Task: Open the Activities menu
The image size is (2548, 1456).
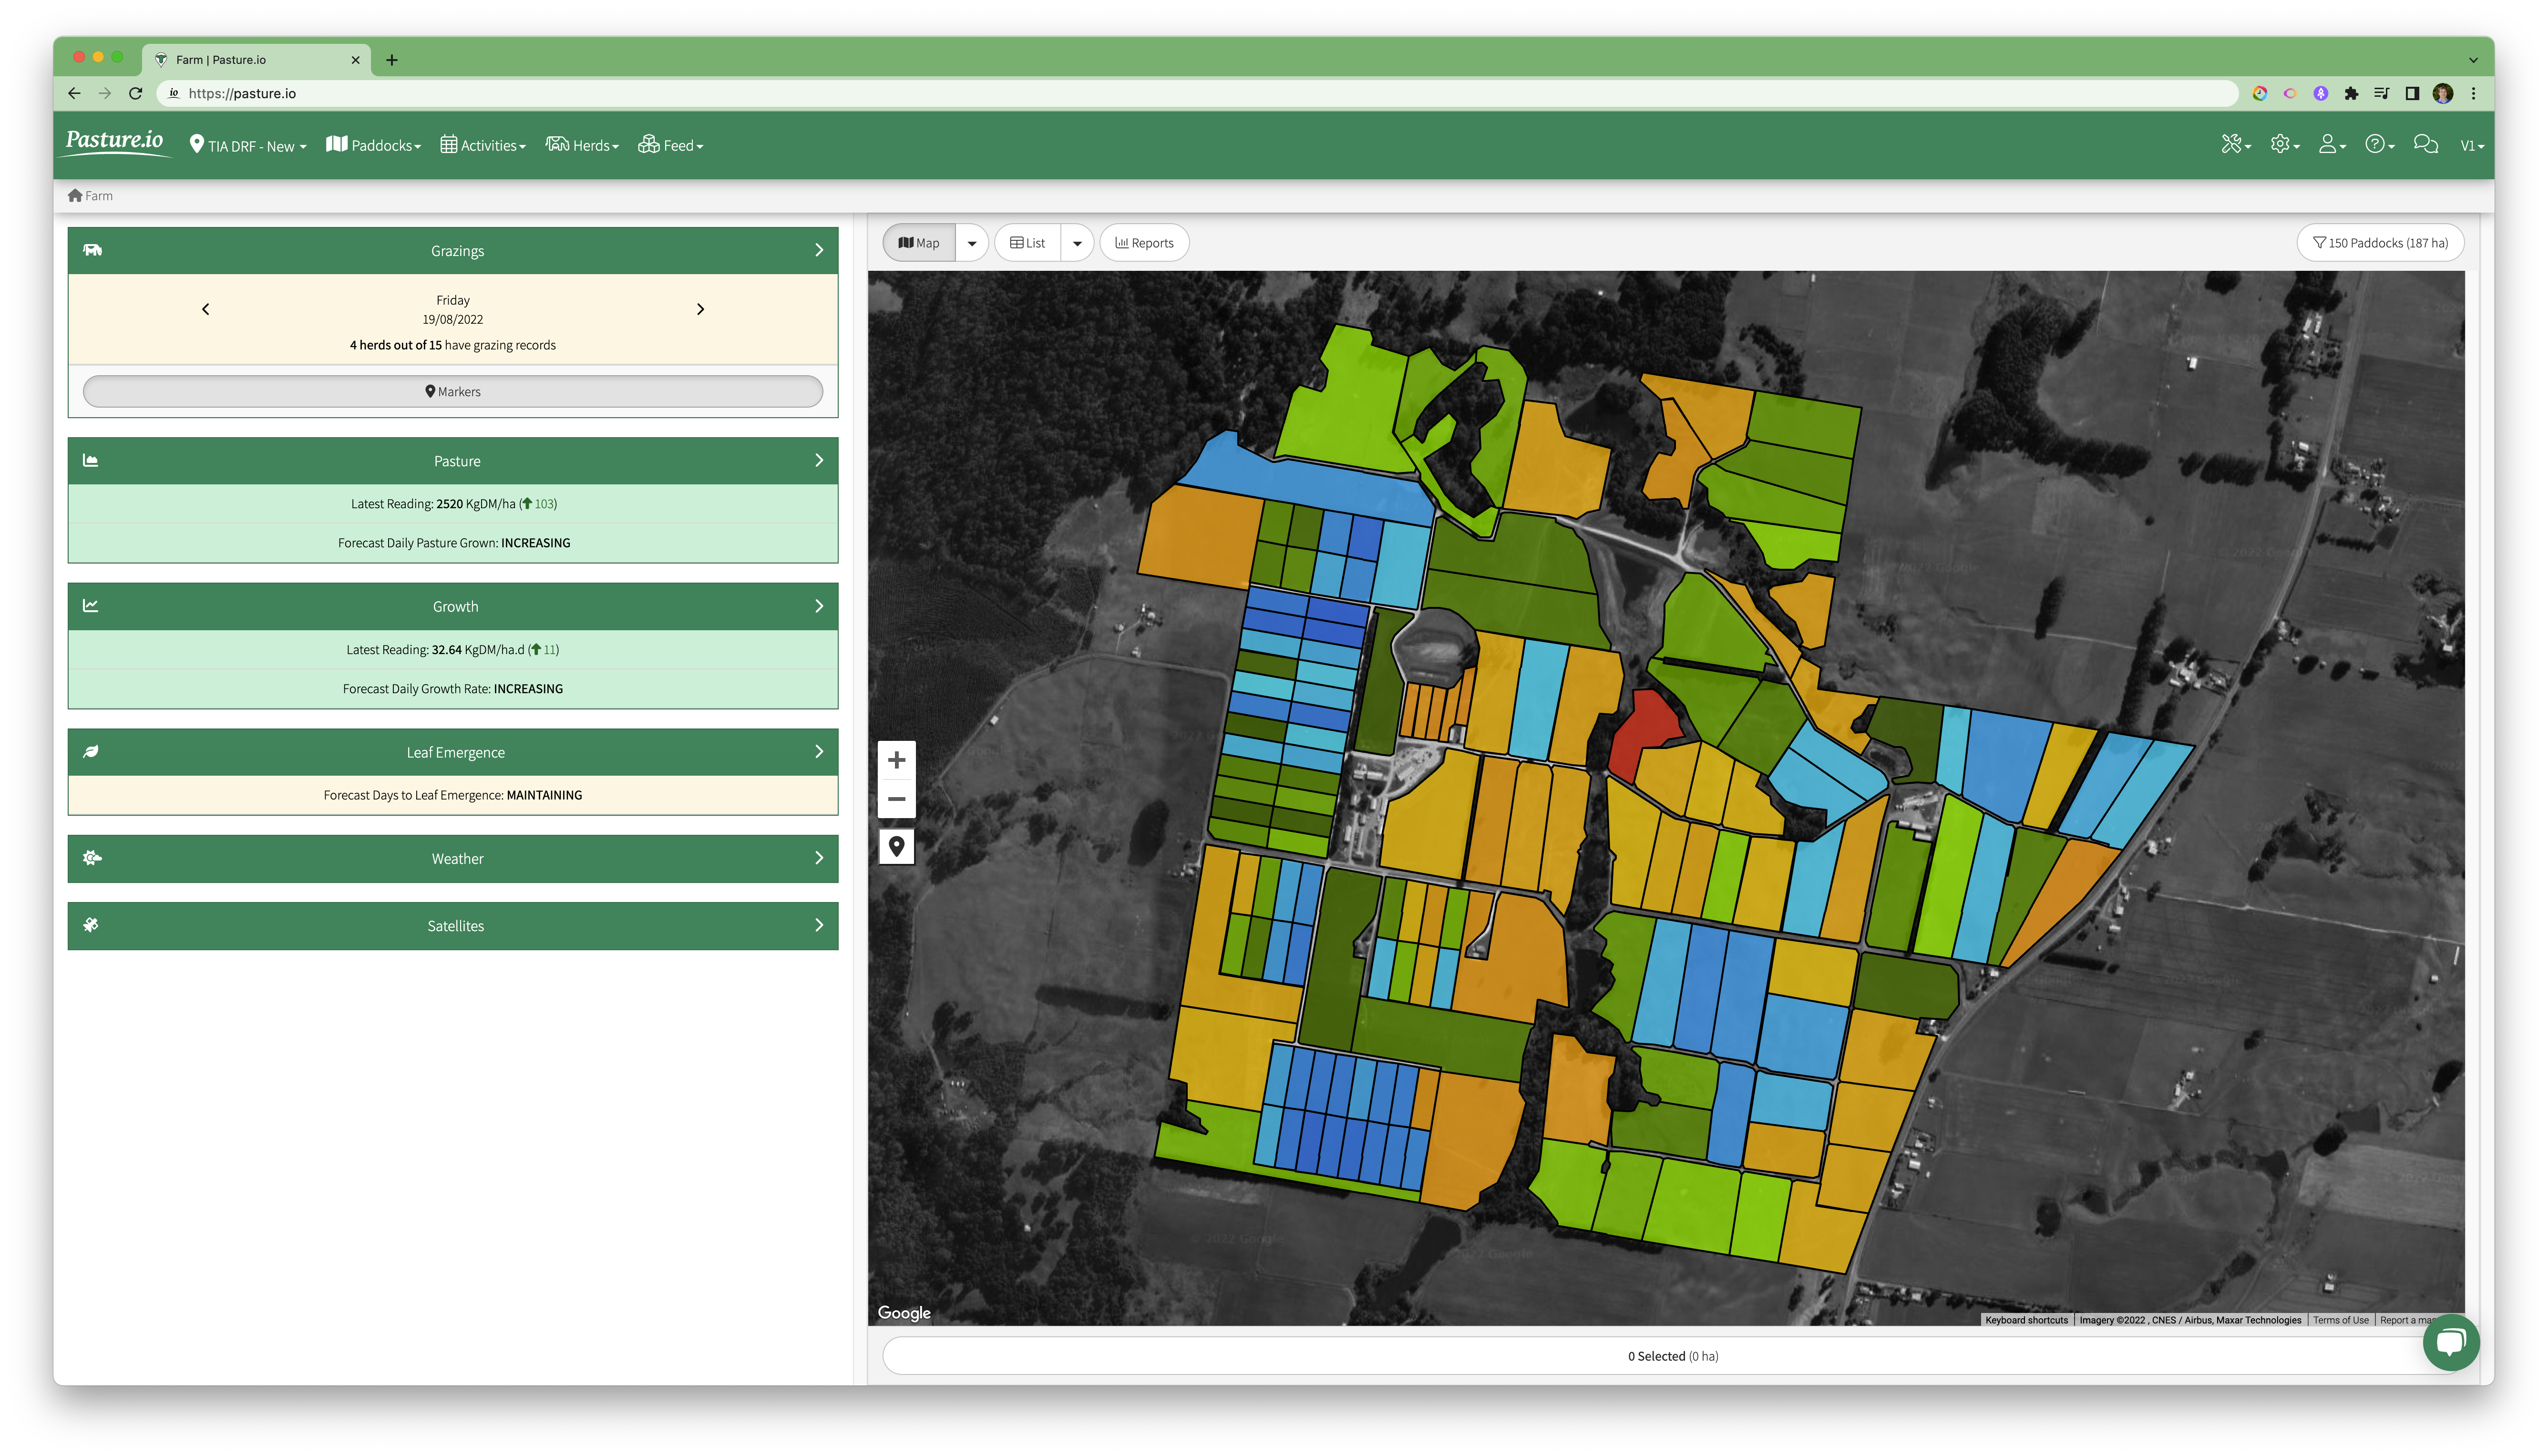Action: (483, 146)
